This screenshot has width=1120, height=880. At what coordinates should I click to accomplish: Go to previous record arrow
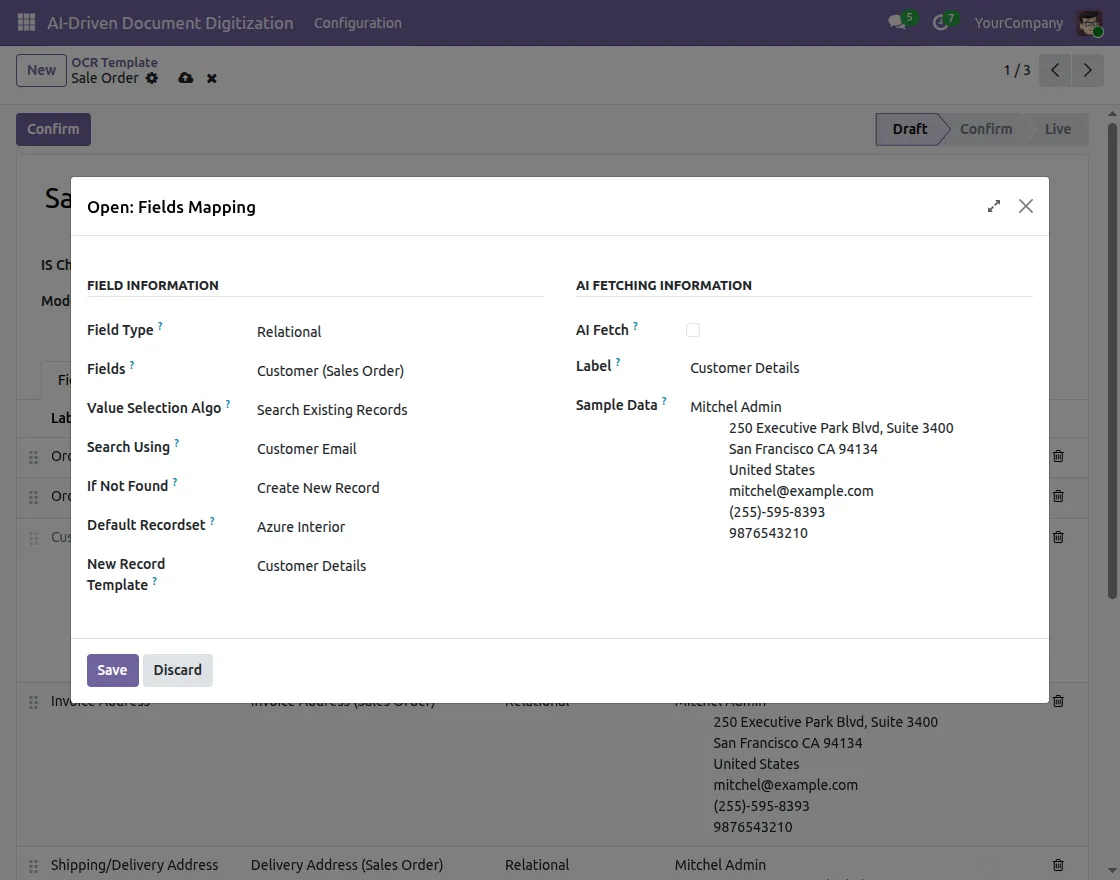coord(1055,70)
